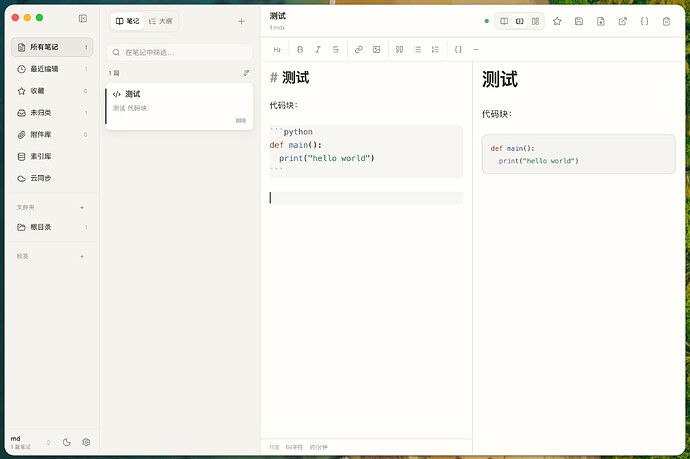Save the note with floppy icon
Screen dimensions: 690x459
pyautogui.click(x=579, y=21)
